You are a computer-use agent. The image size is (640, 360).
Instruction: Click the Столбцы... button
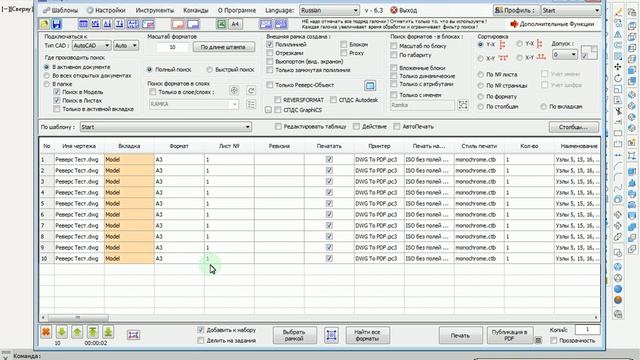click(x=573, y=127)
